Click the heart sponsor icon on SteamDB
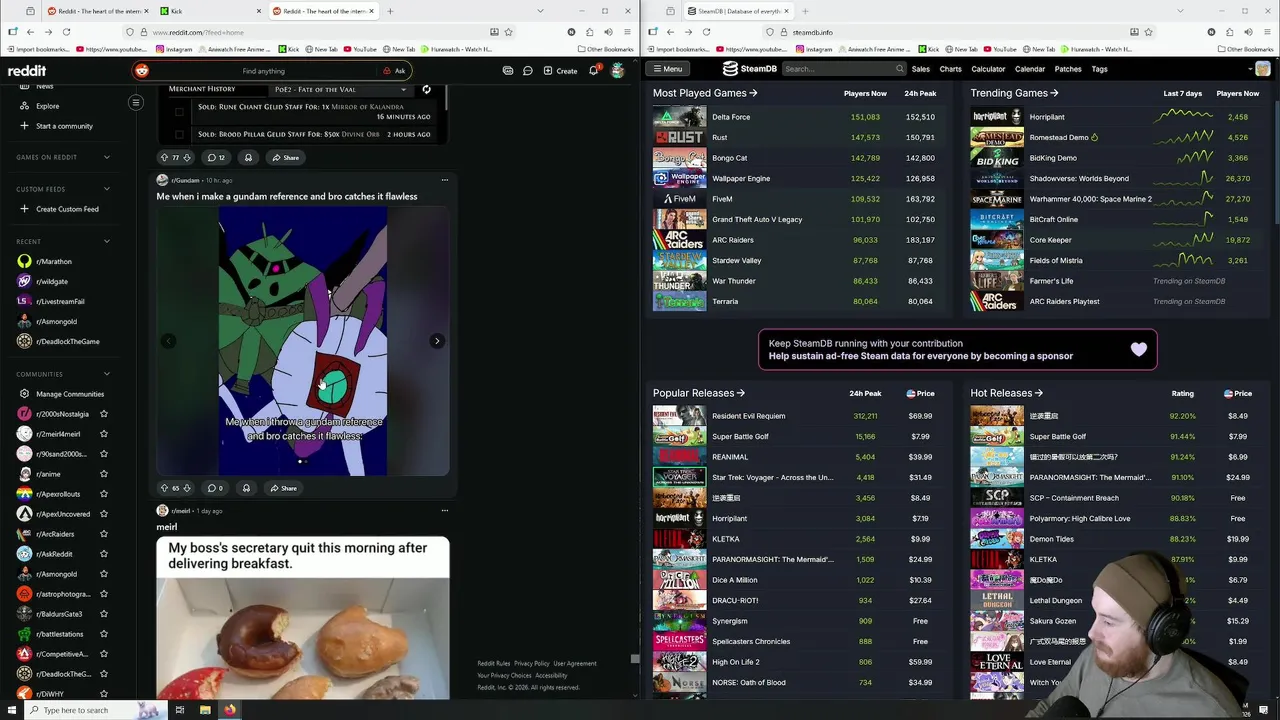This screenshot has height=720, width=1280. click(x=1139, y=349)
